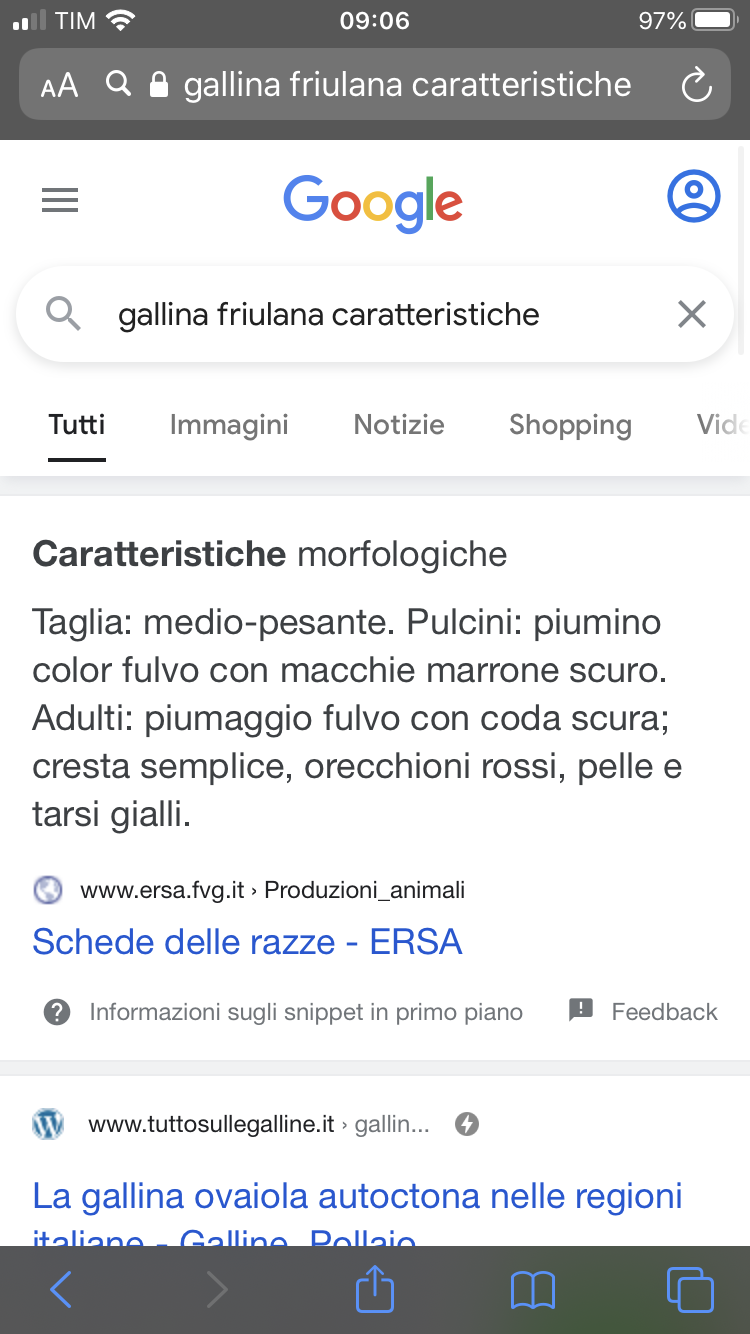Select the Shopping tab
Image resolution: width=750 pixels, height=1334 pixels.
pyautogui.click(x=570, y=425)
